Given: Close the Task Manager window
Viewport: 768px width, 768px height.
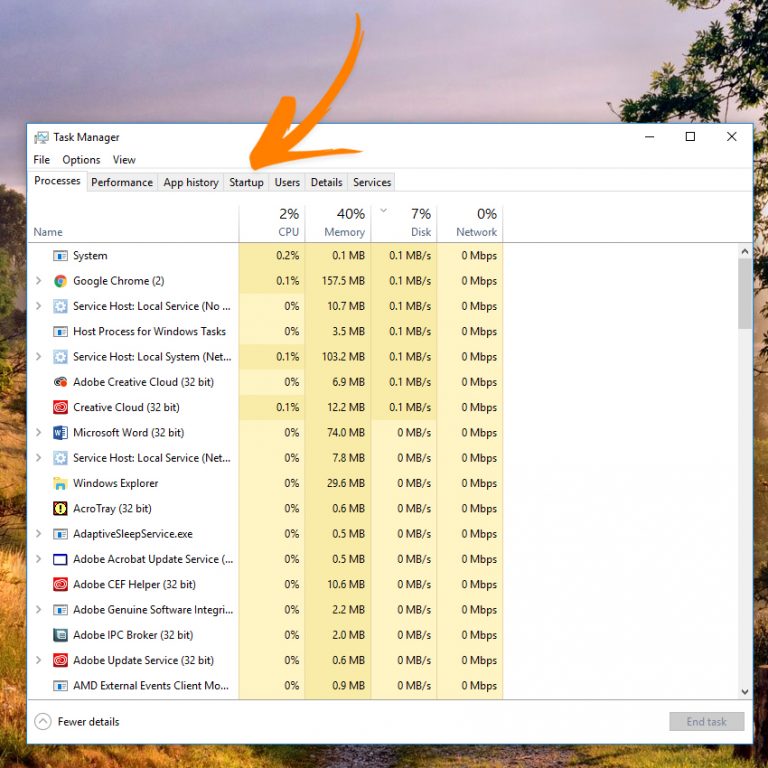Looking at the screenshot, I should coord(732,137).
